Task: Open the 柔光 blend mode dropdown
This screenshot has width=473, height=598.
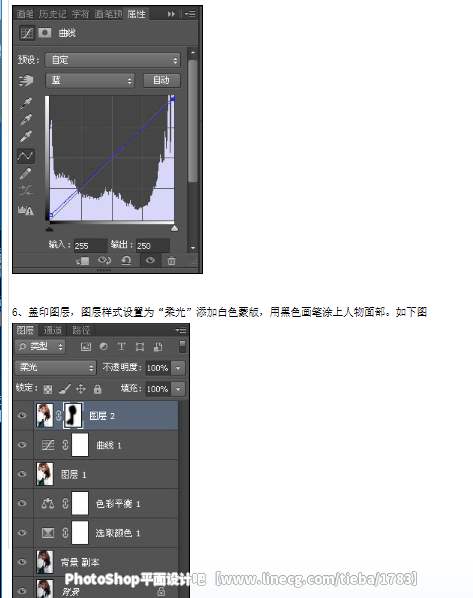Action: 55,368
